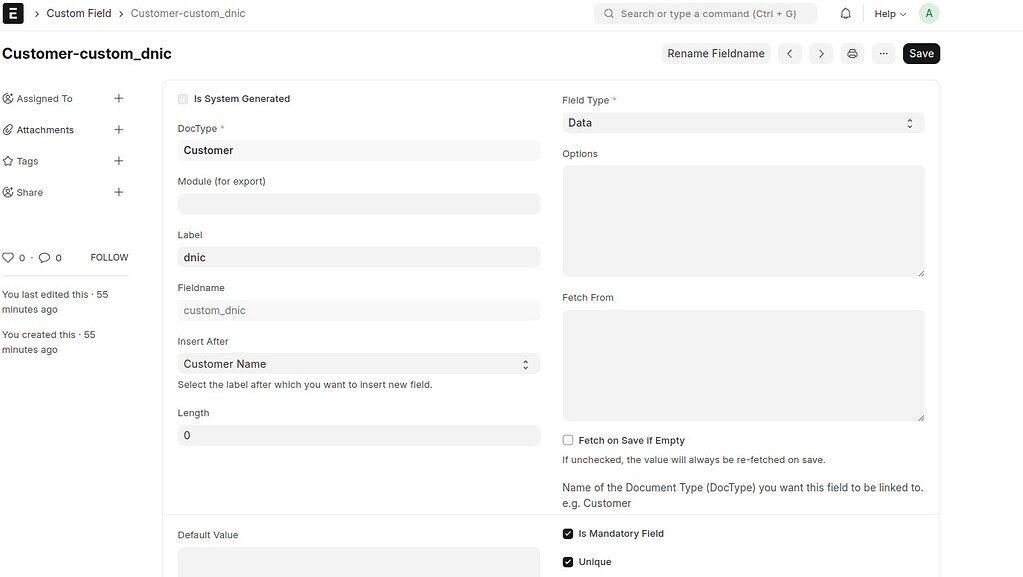Viewport: 1023px width, 577px height.
Task: Click the Default Value field
Action: coord(358,562)
